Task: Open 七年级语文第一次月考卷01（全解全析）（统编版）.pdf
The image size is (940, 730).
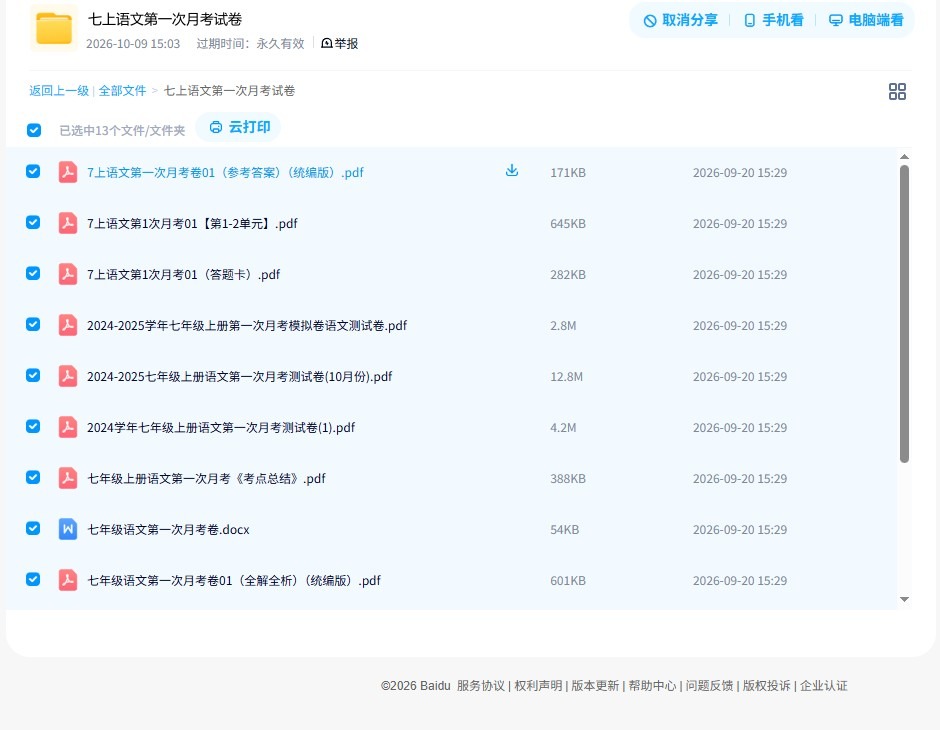Action: coord(234,580)
